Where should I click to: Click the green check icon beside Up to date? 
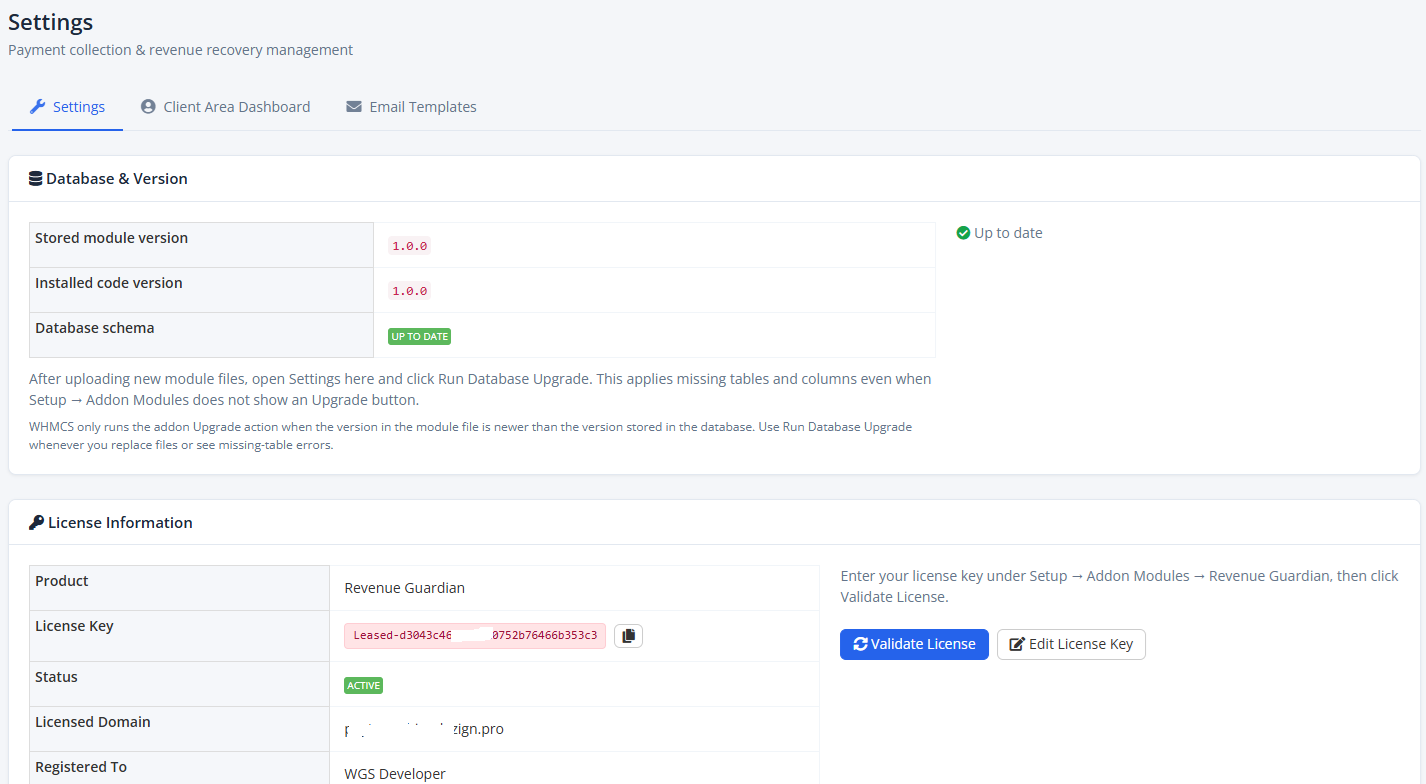click(x=963, y=233)
